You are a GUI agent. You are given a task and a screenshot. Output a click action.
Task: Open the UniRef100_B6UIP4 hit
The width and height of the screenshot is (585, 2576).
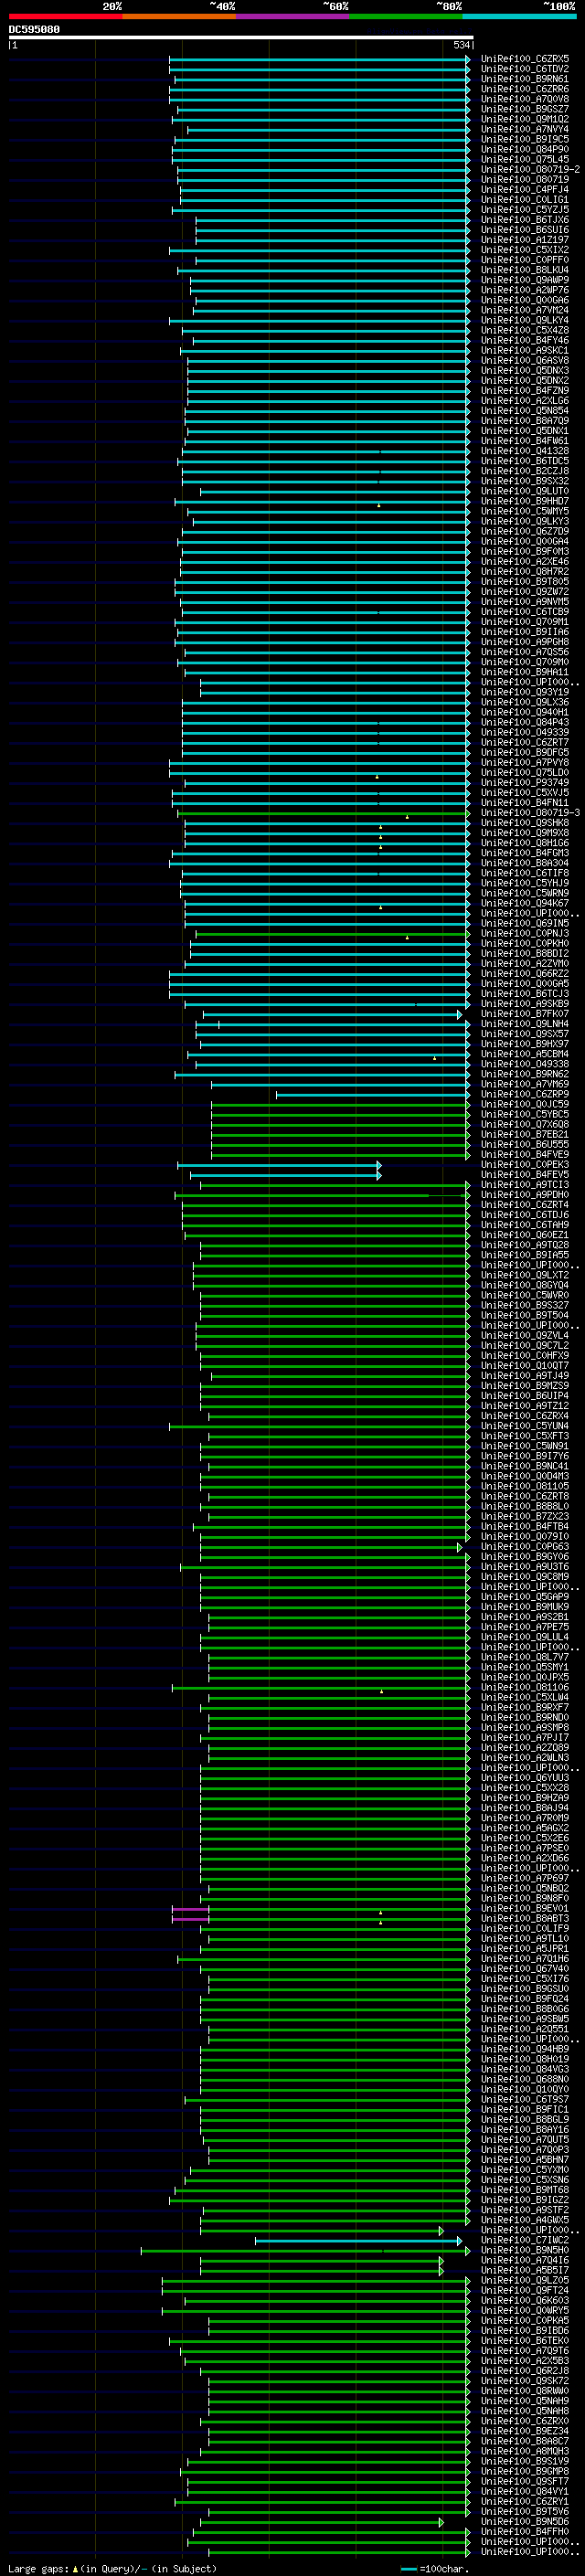[x=525, y=1396]
